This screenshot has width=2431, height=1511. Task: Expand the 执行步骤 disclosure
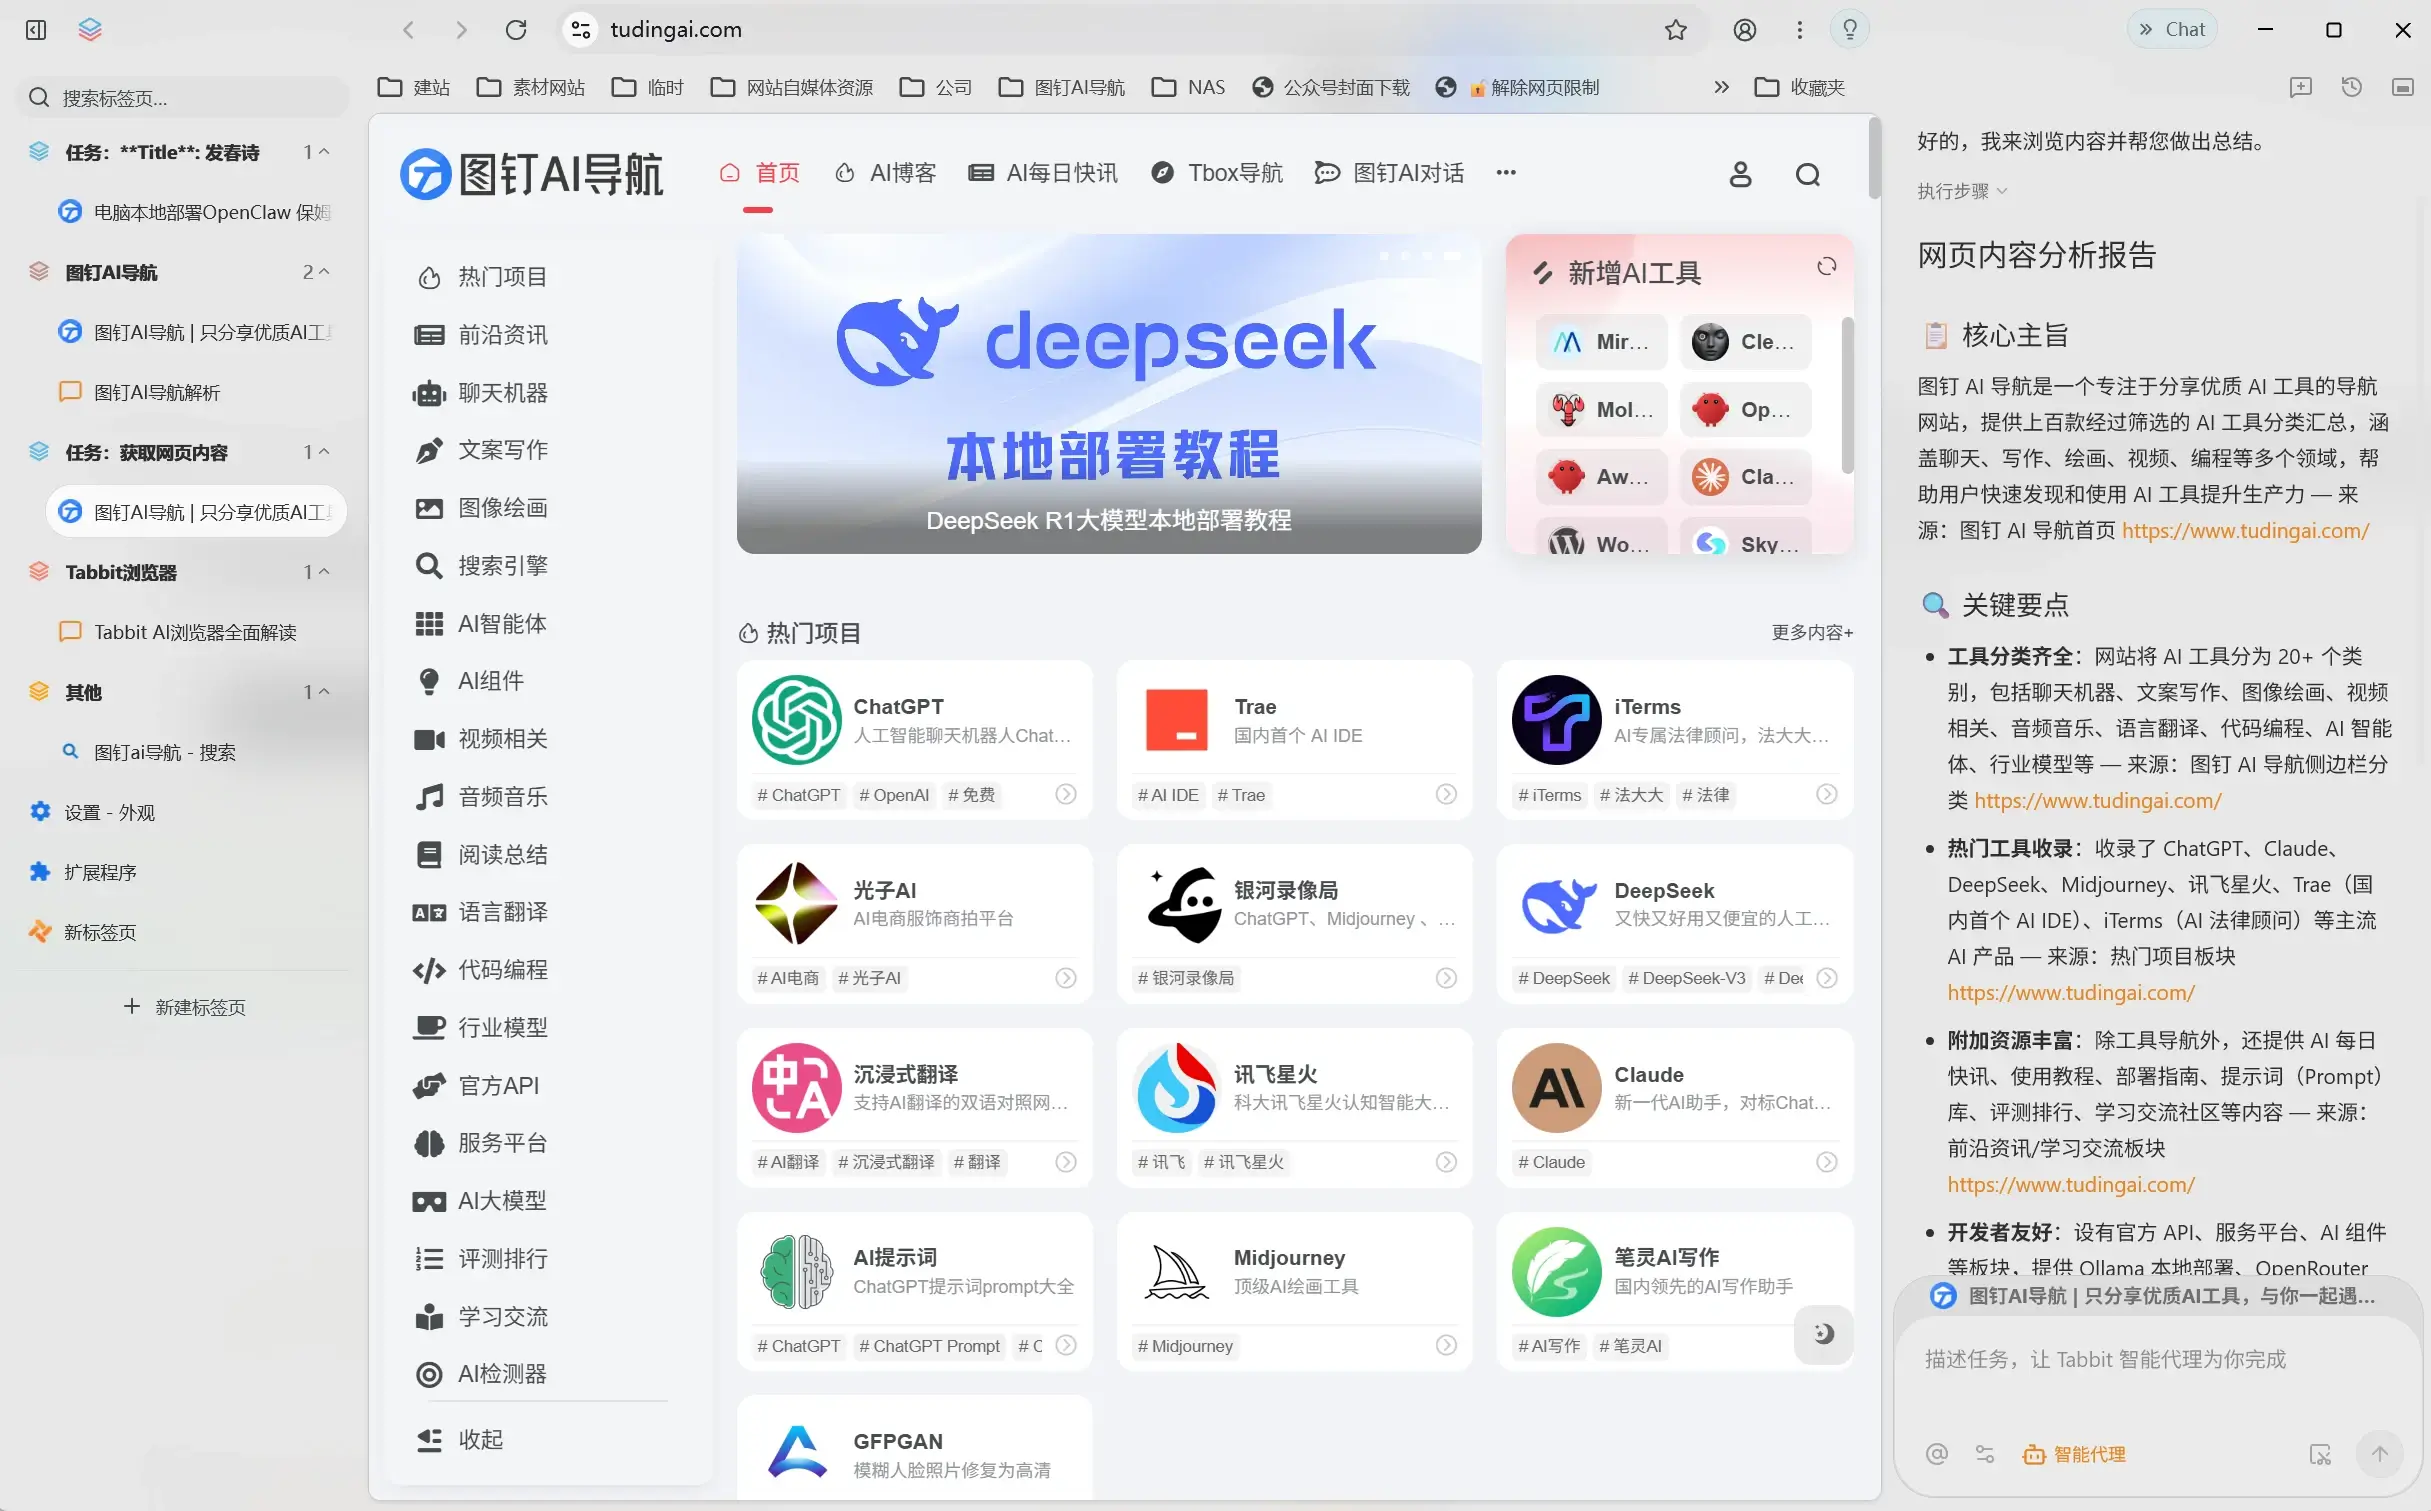click(1961, 191)
